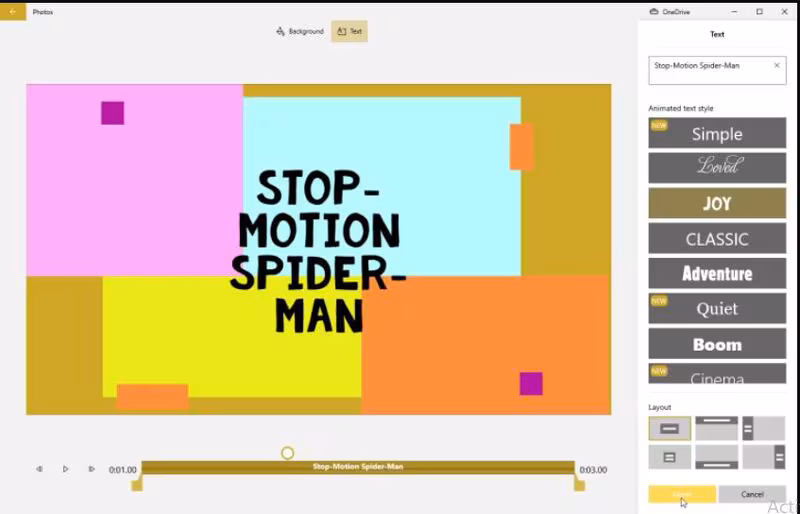This screenshot has height=514, width=800.
Task: Open the Background tool
Action: [299, 31]
